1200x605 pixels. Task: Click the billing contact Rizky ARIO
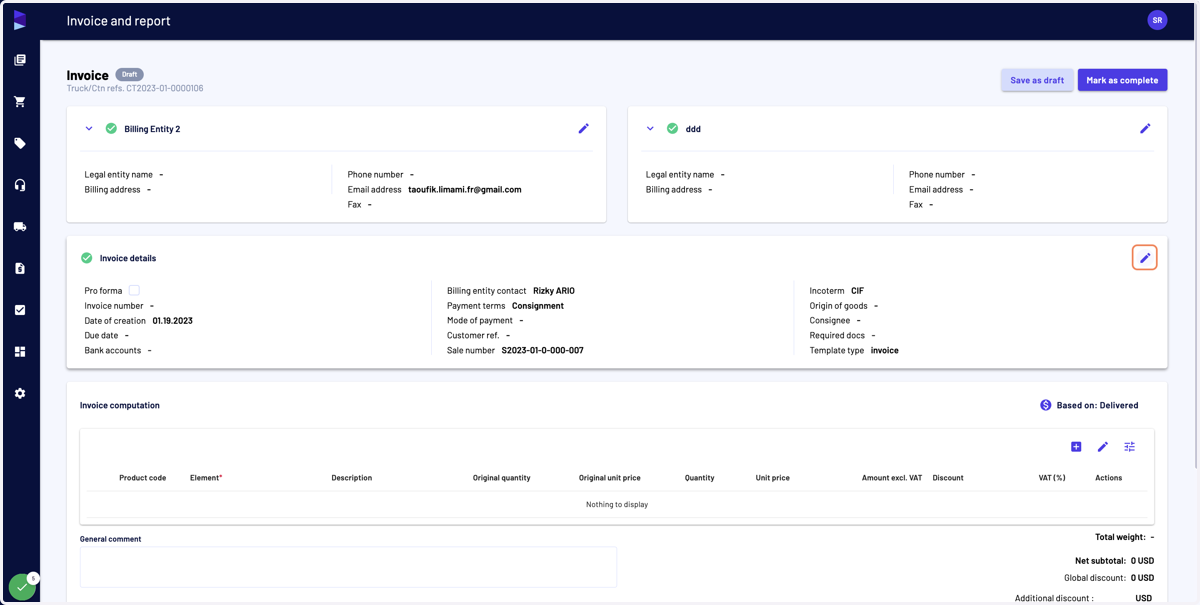click(554, 291)
